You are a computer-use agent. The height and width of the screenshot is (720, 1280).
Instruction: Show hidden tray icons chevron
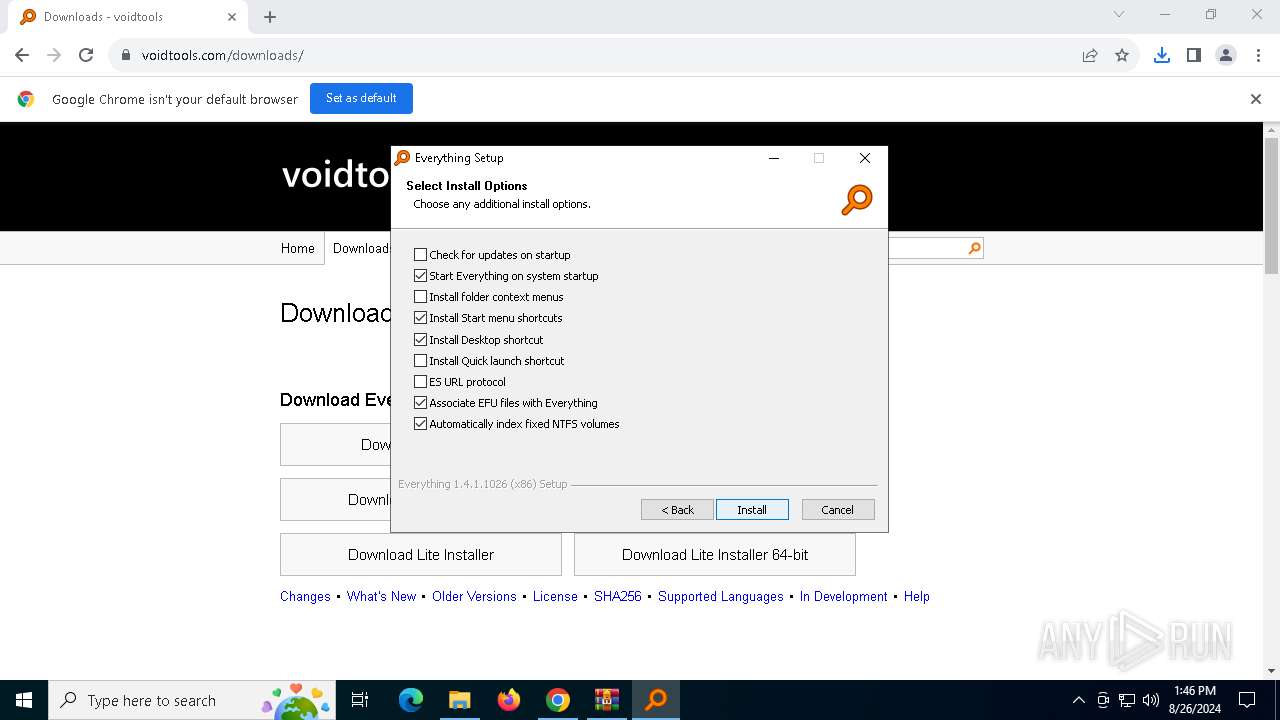pyautogui.click(x=1078, y=700)
